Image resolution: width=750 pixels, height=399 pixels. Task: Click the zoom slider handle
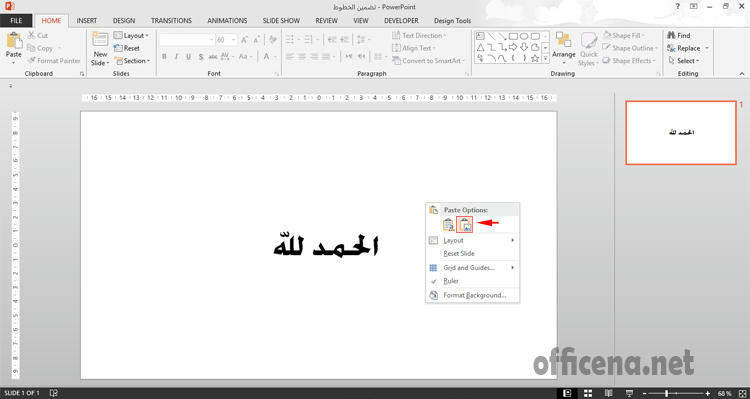666,393
